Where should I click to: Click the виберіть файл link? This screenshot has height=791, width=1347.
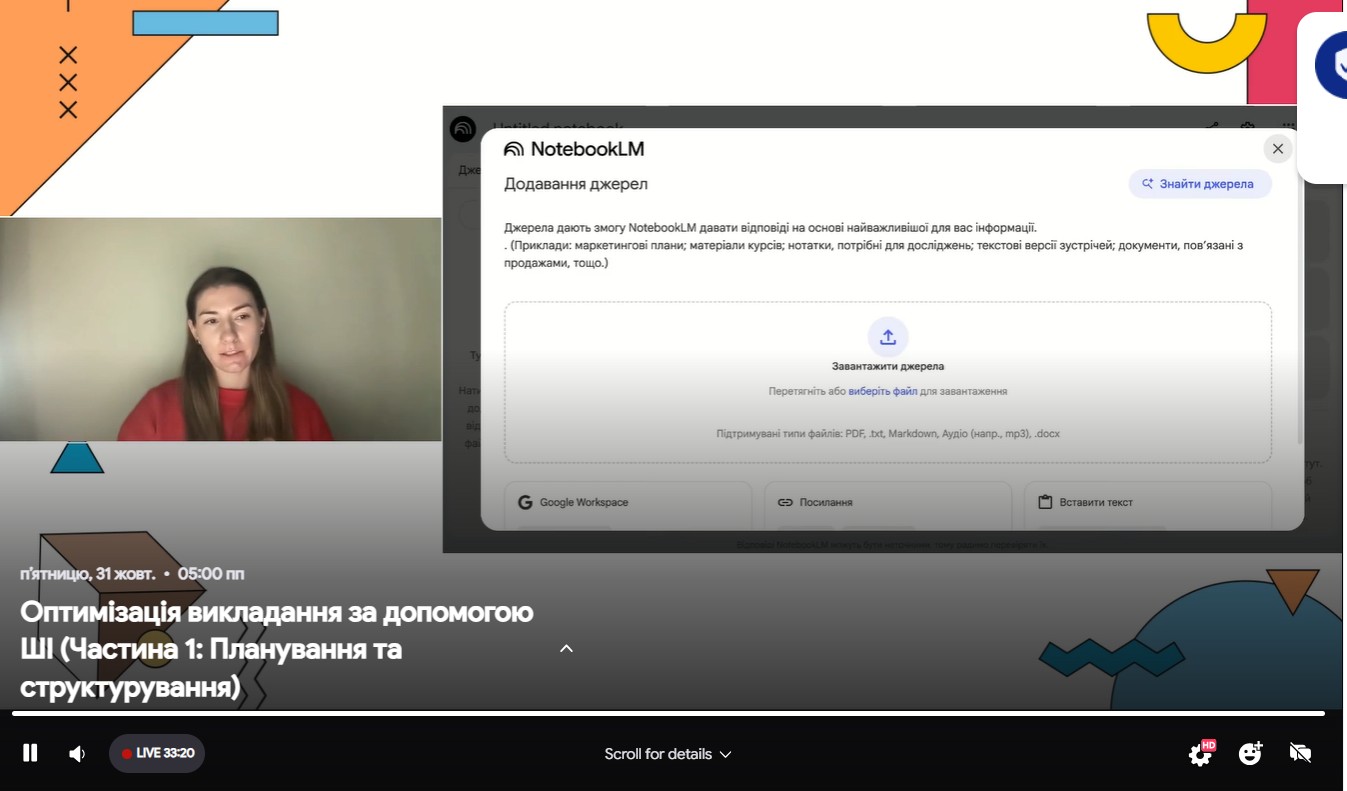click(x=882, y=392)
